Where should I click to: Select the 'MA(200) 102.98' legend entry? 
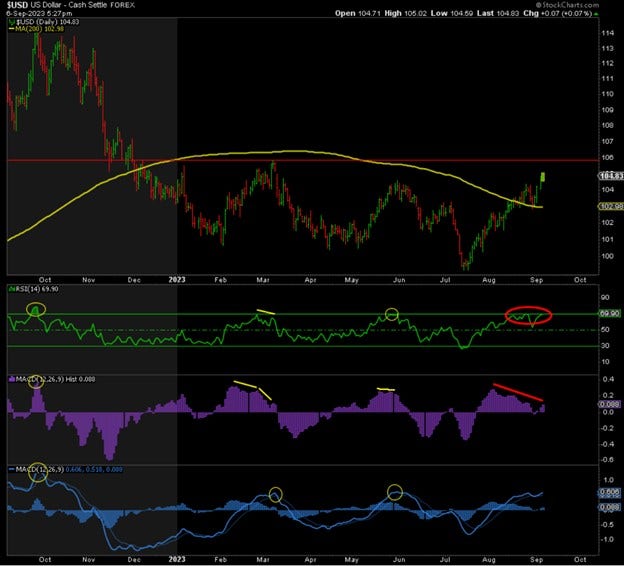(x=37, y=29)
